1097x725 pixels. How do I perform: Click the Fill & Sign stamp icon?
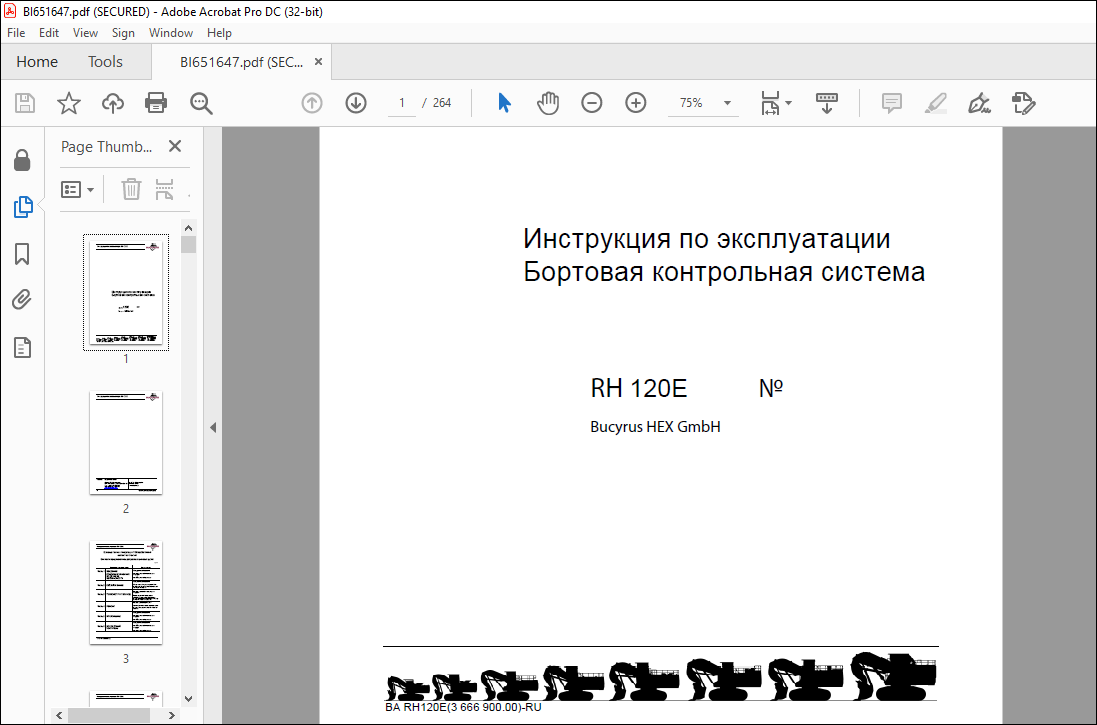pyautogui.click(x=1024, y=103)
